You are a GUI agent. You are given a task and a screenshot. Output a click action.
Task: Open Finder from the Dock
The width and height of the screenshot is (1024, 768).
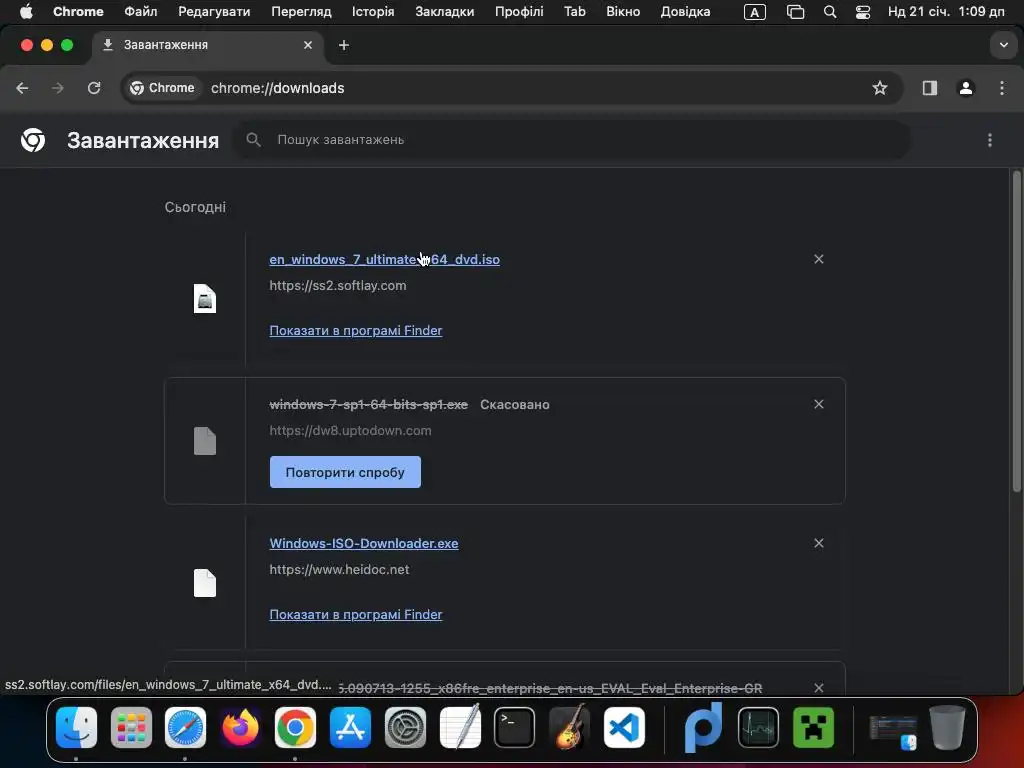click(76, 728)
